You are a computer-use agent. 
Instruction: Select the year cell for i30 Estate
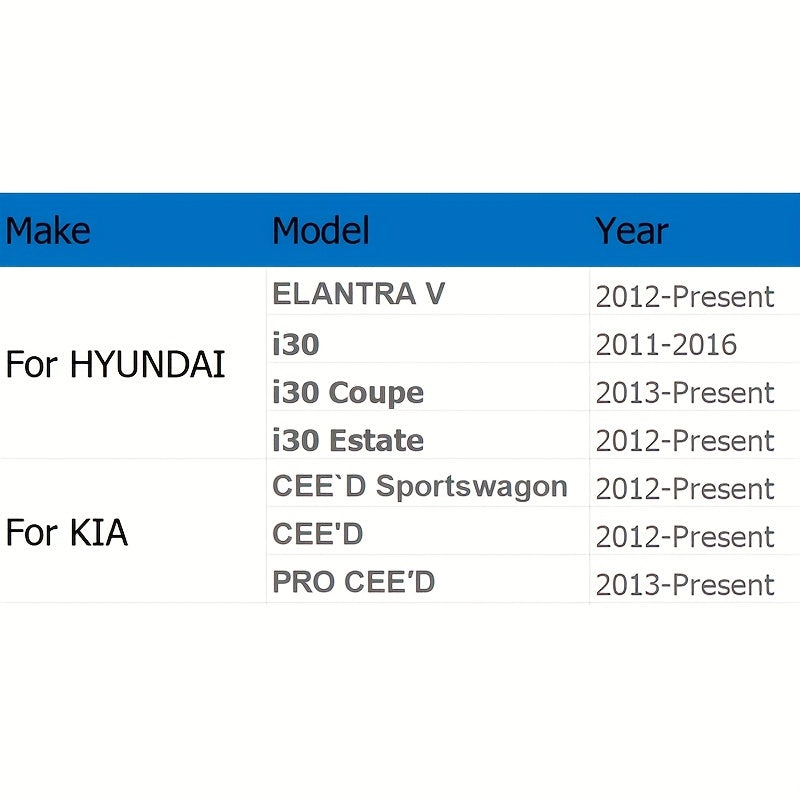coord(685,441)
